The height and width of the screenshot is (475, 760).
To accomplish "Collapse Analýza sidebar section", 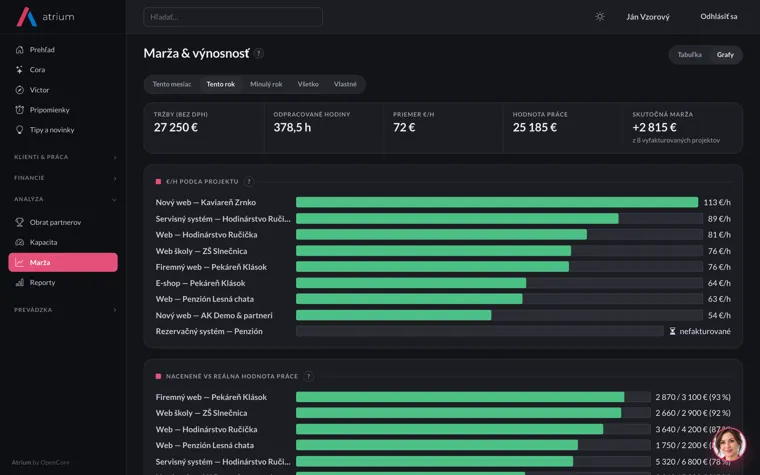I will [65, 199].
